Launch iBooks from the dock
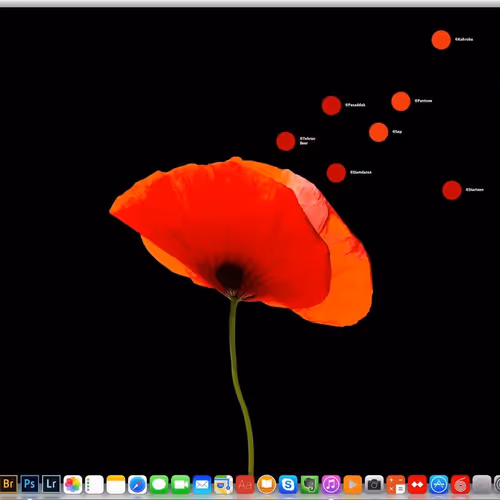 point(267,484)
